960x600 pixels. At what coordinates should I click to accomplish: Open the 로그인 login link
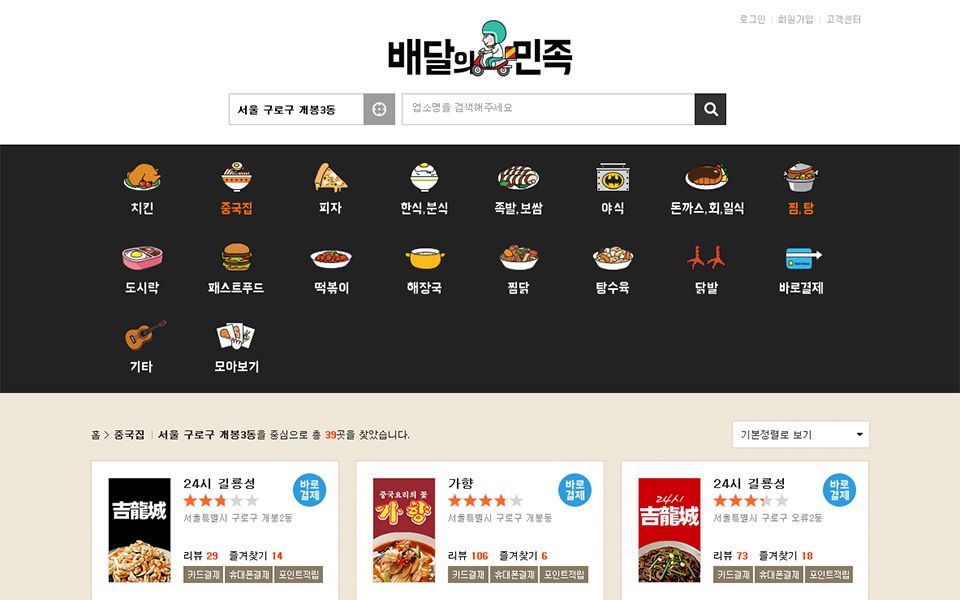click(x=752, y=20)
